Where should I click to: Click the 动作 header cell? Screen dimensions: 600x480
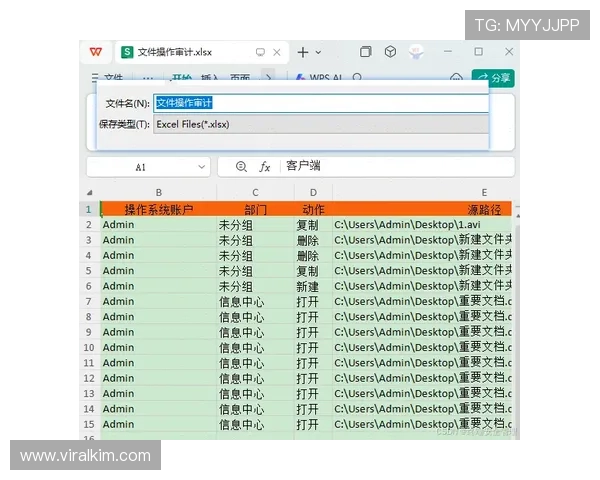tap(313, 209)
